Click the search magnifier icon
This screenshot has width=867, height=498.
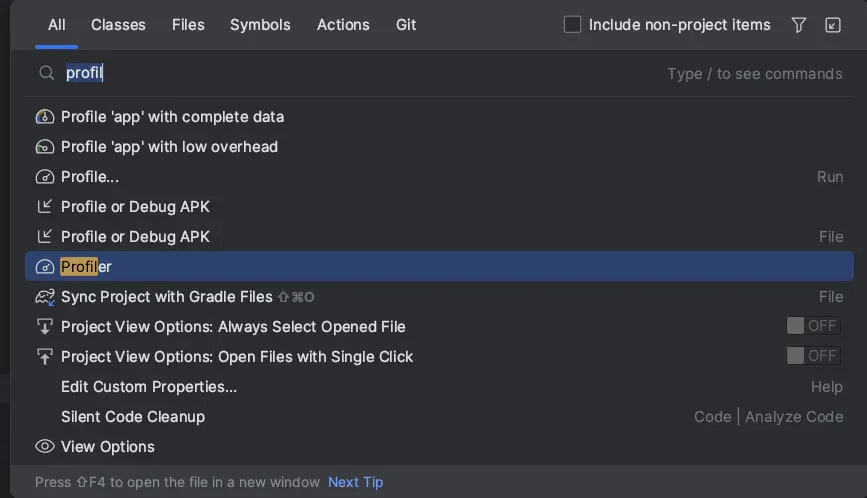[x=46, y=73]
